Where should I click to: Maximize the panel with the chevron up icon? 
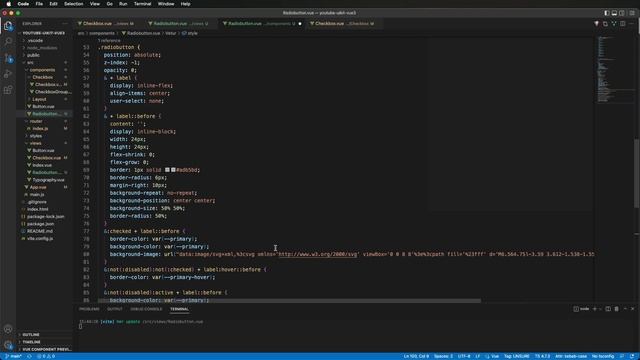(625, 309)
